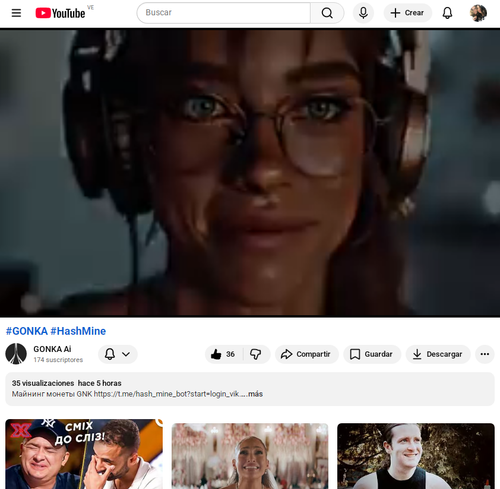
Task: Expand description with ...más
Action: [x=254, y=394]
